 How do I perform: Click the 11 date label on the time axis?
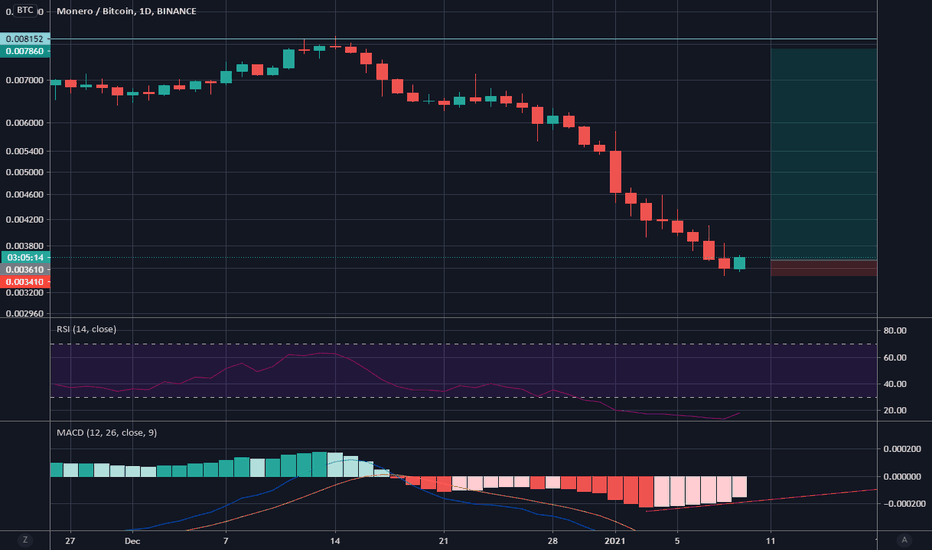point(770,540)
